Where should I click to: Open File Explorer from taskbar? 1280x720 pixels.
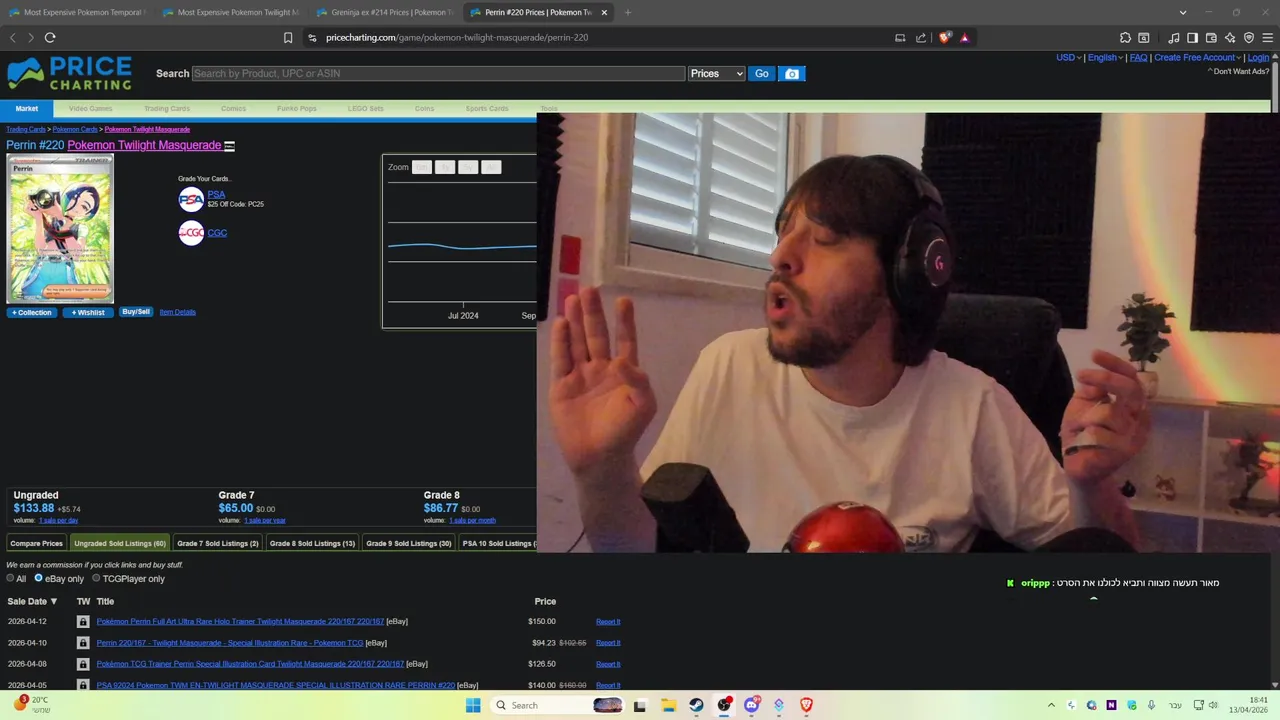point(668,705)
